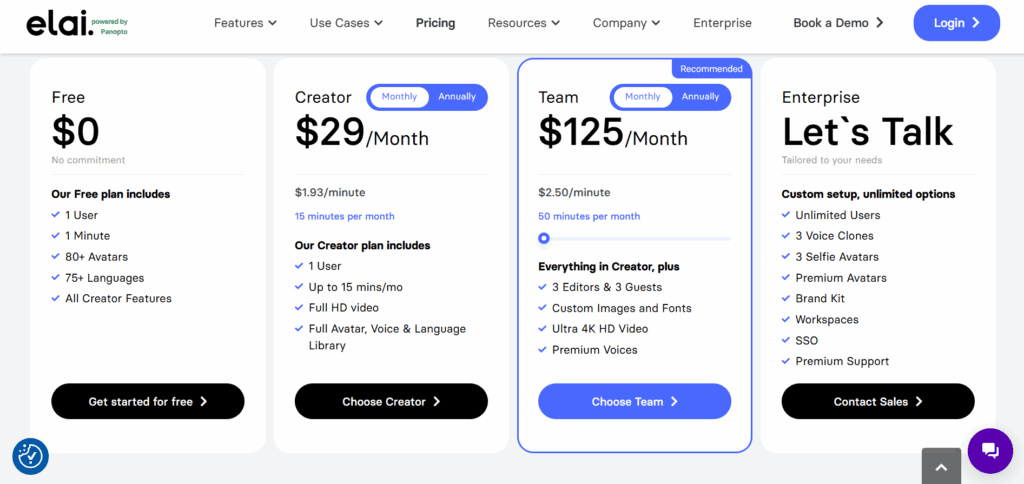Click the arrow icon beside Book a Demo
This screenshot has width=1024, height=484.
[880, 23]
